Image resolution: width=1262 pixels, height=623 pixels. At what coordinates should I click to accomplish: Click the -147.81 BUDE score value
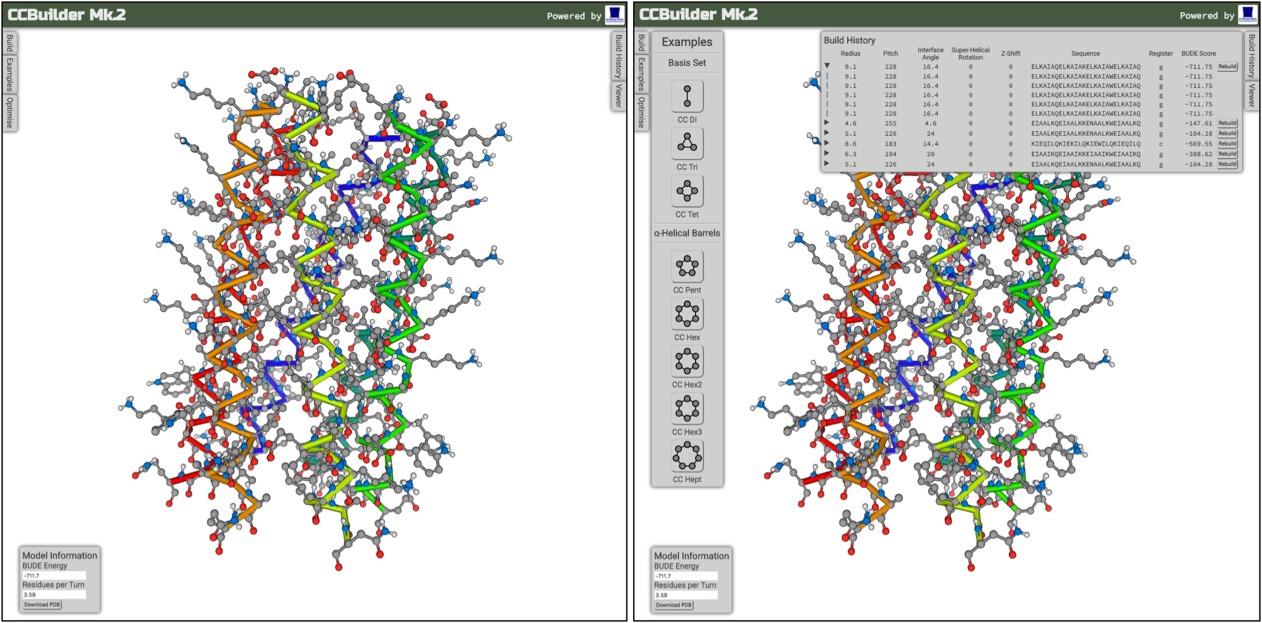(x=1197, y=124)
